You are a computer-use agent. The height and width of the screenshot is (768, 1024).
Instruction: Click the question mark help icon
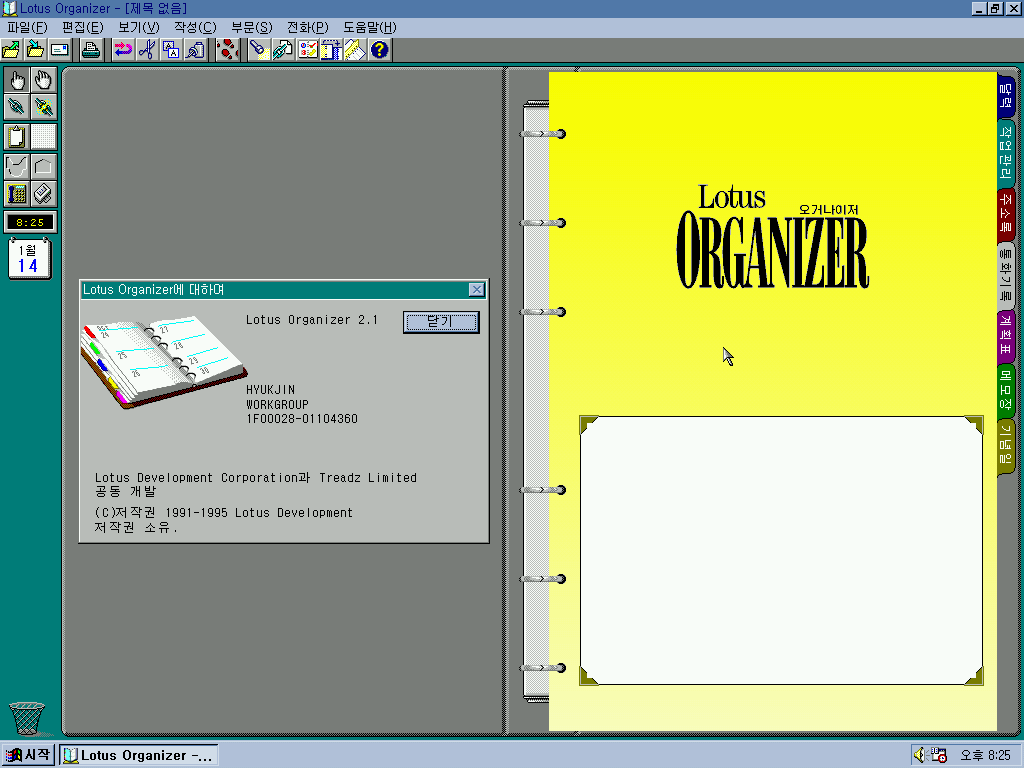pos(379,50)
